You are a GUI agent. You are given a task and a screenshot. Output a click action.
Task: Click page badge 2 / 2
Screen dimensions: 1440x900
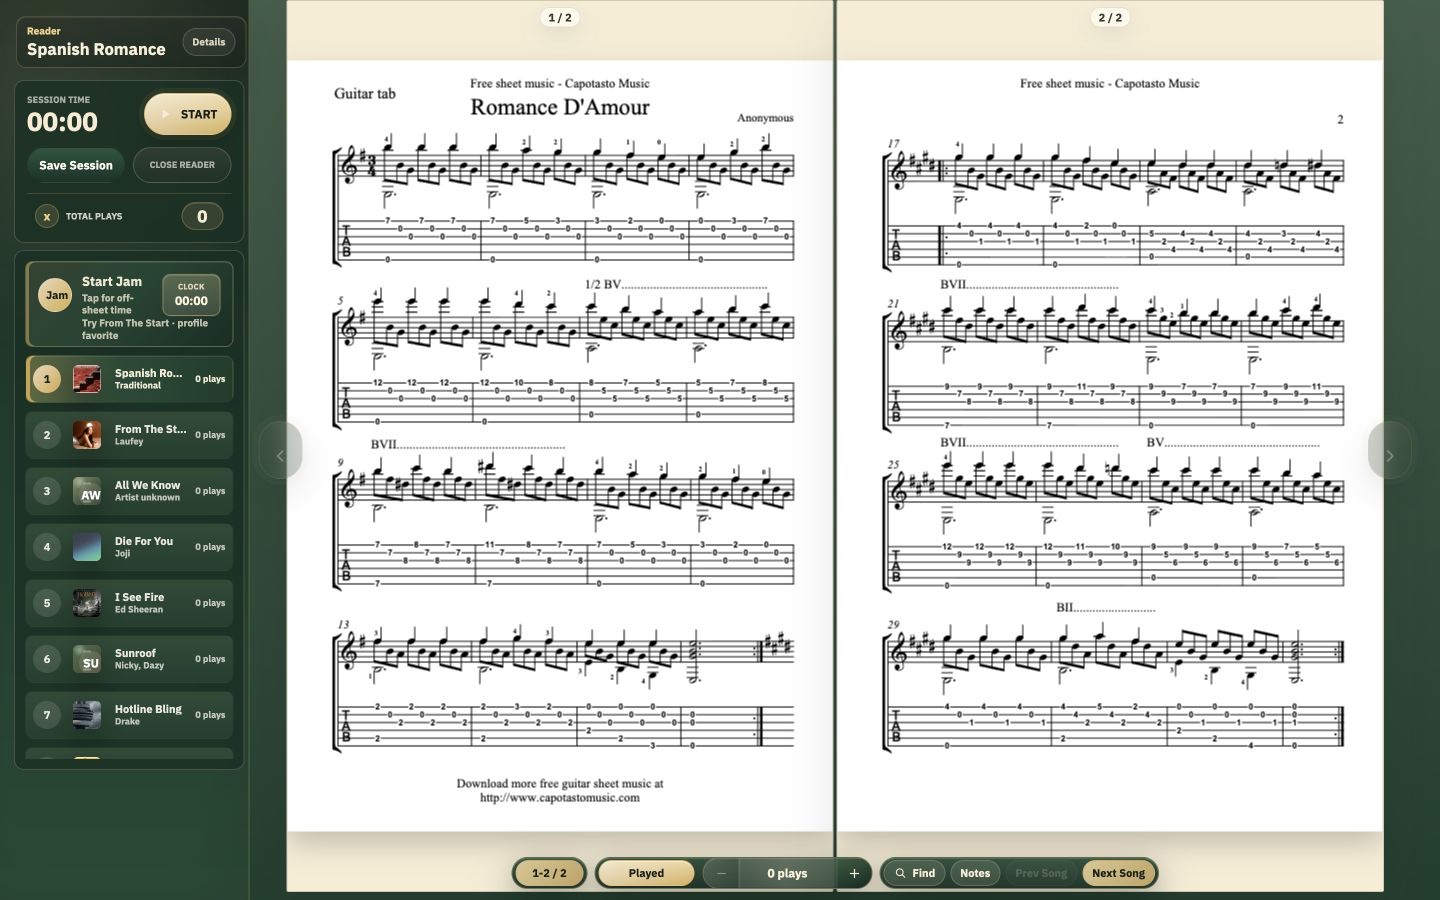click(x=1110, y=17)
